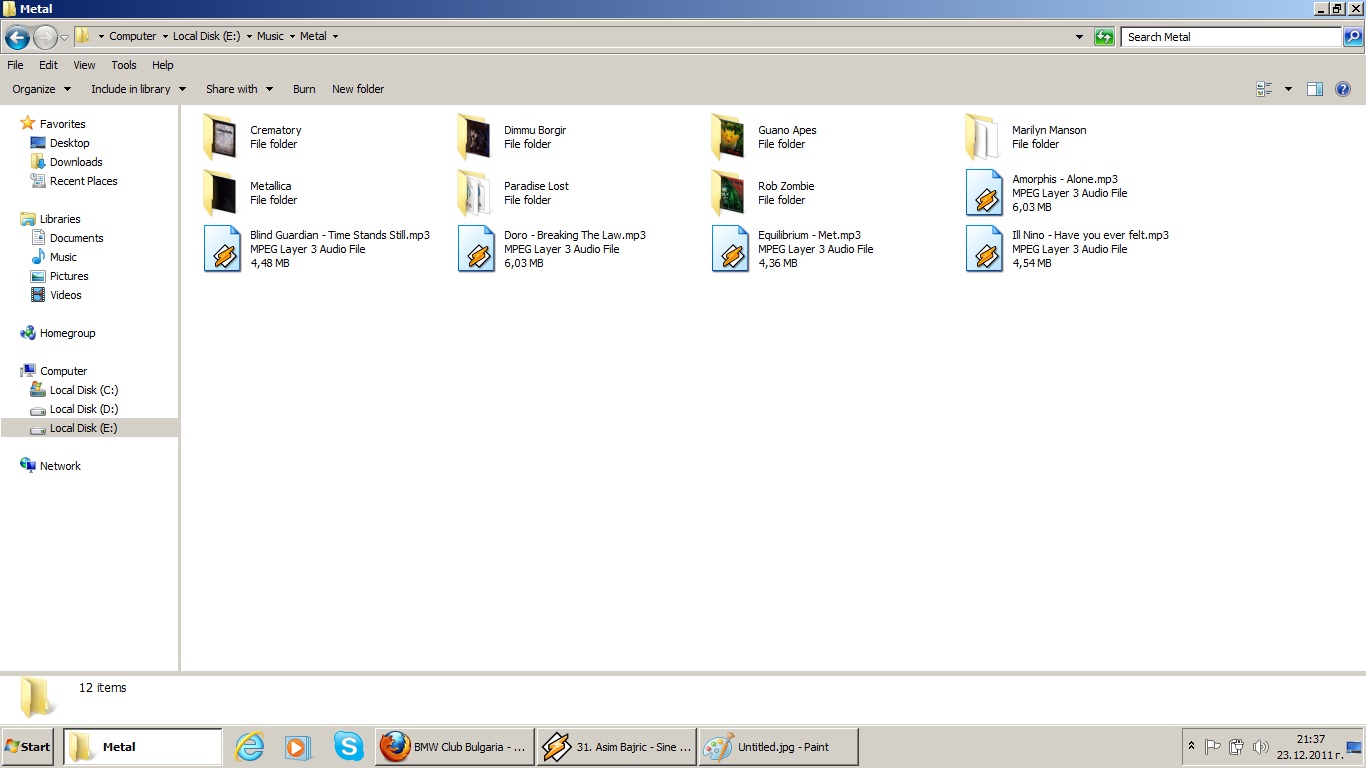Select Videos library
Viewport: 1366px width, 768px height.
(x=66, y=295)
